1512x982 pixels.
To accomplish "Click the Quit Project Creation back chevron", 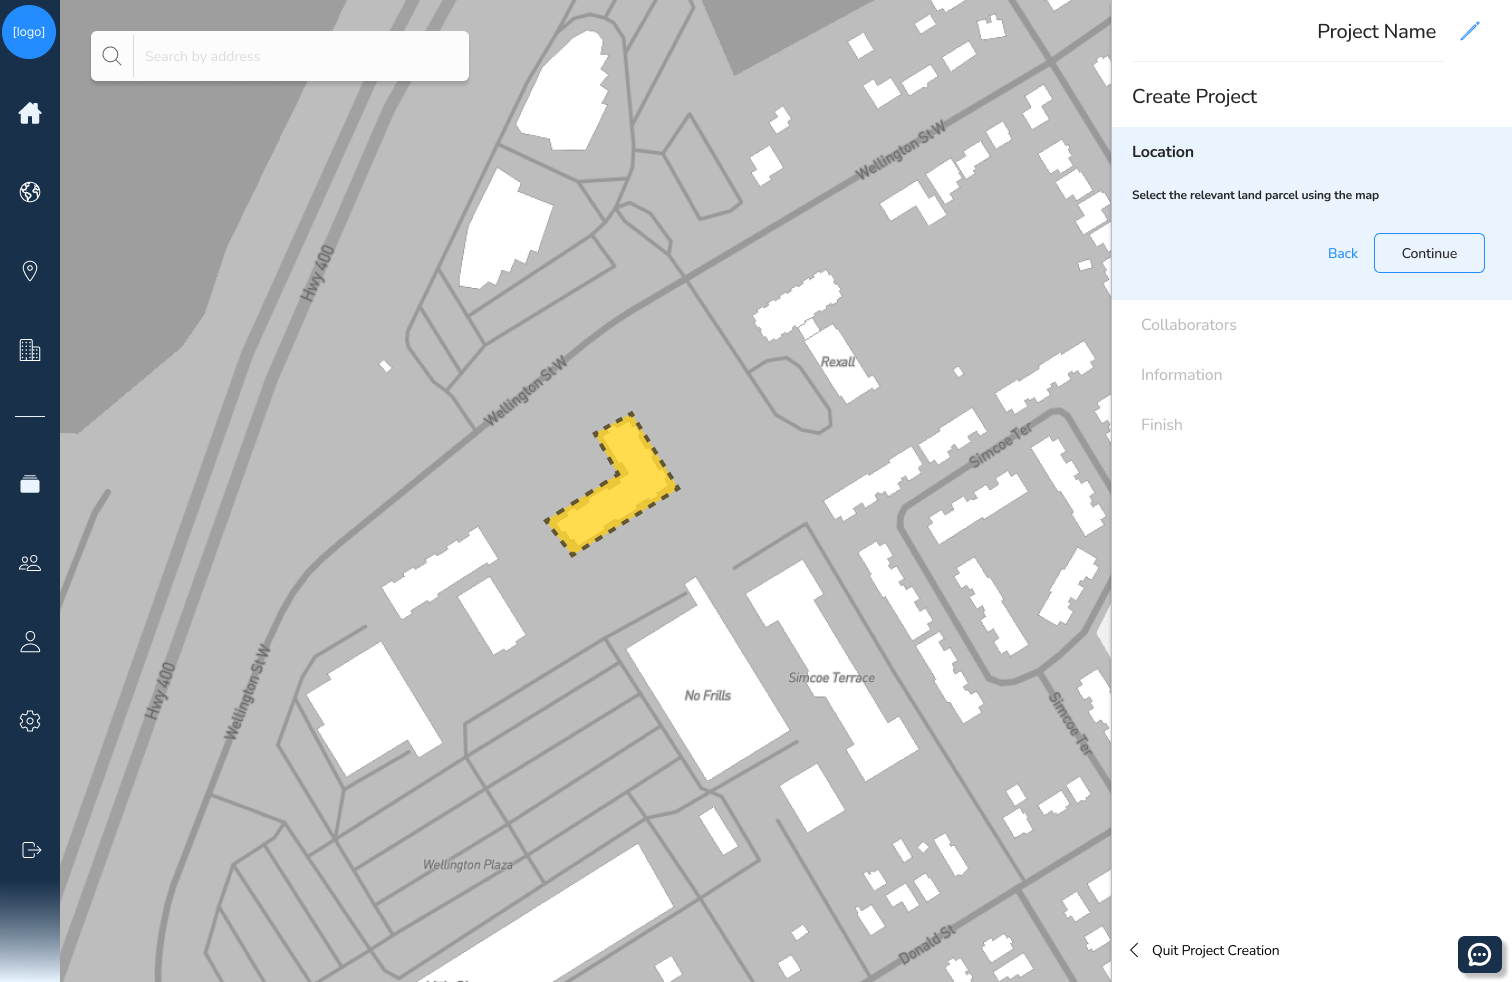I will tap(1134, 950).
